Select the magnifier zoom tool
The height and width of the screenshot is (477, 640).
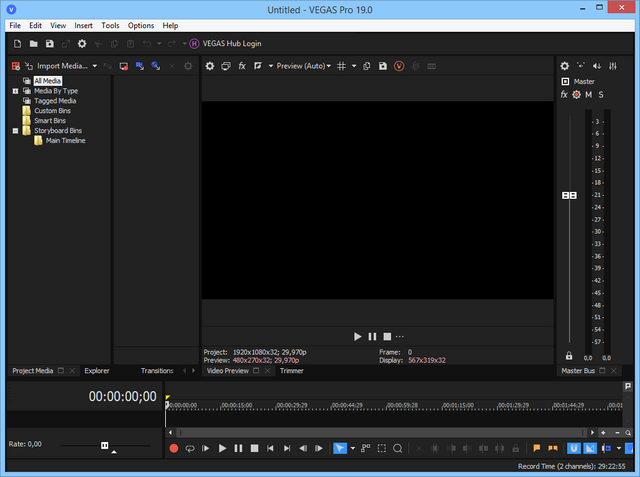[x=397, y=449]
